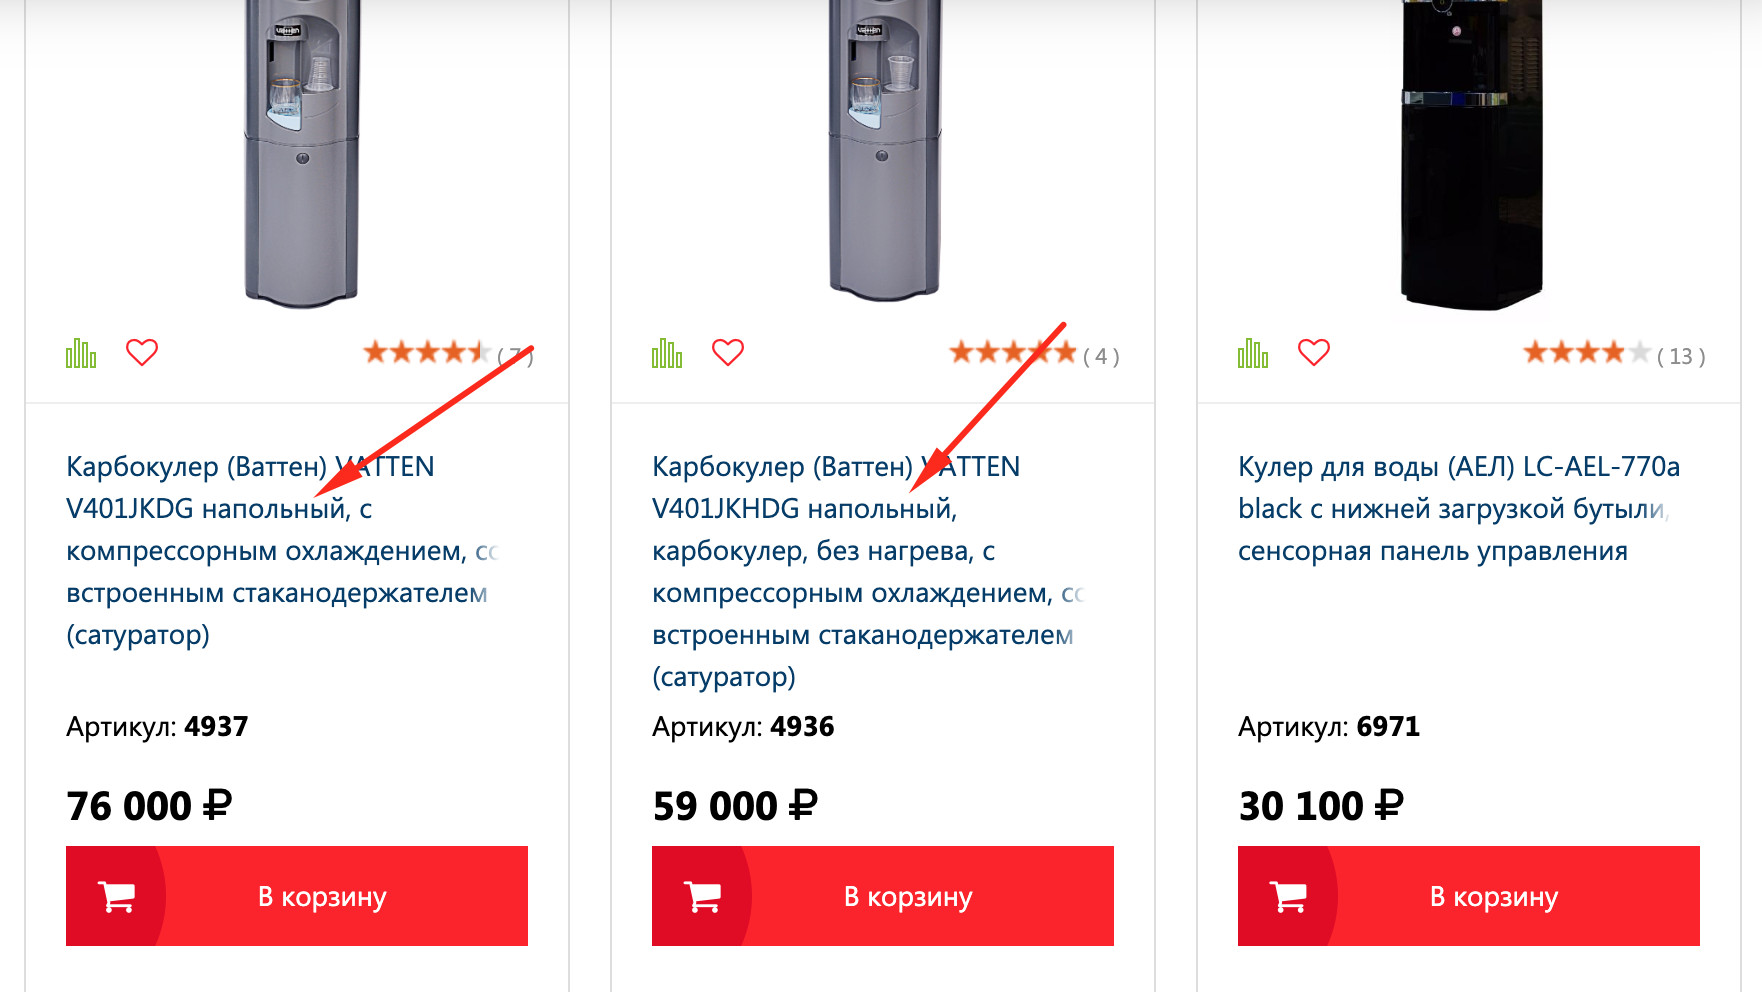The height and width of the screenshot is (992, 1762).
Task: Toggle favorite heart for V401JKHDG cooler
Action: (x=728, y=352)
